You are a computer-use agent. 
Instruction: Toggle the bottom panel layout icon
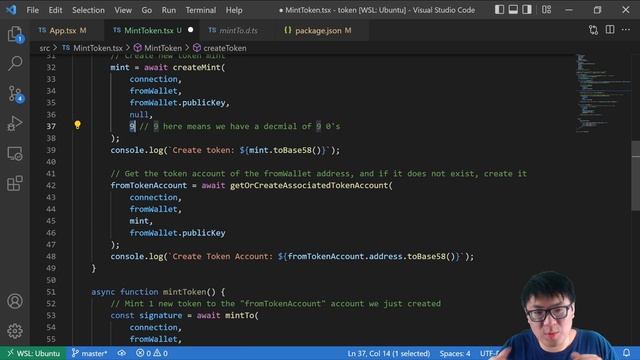513,9
